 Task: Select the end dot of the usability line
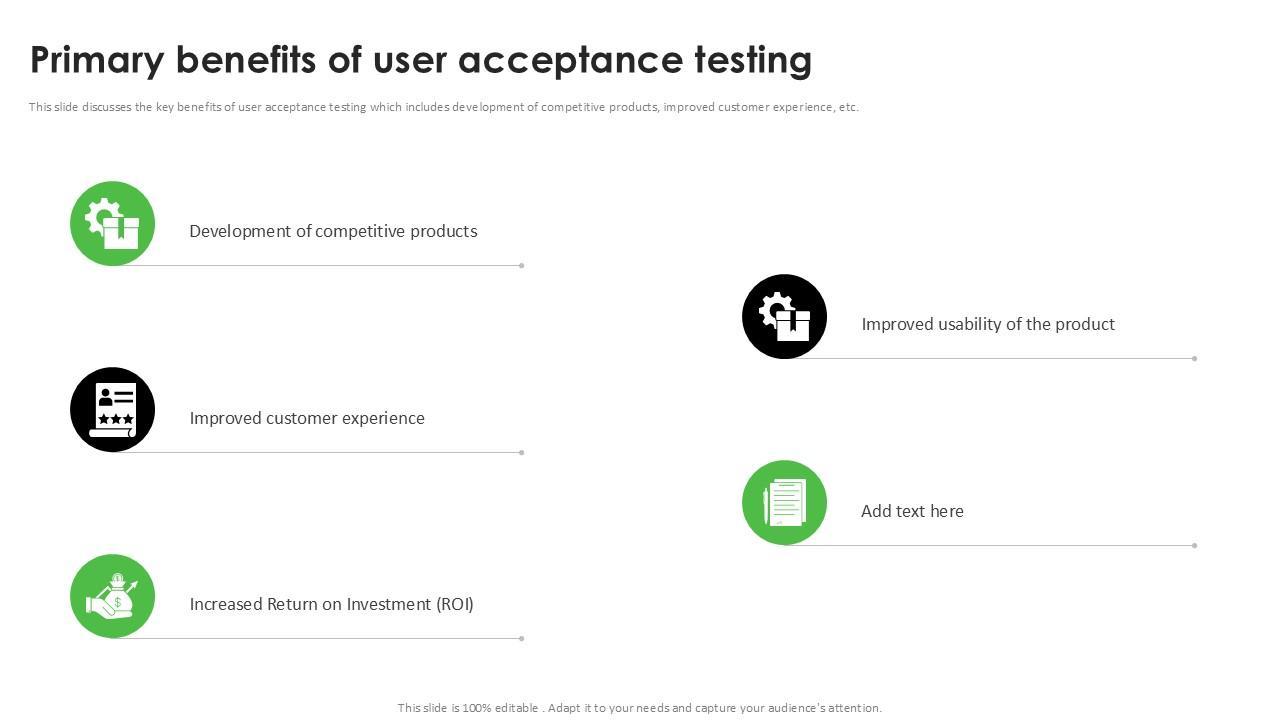(1194, 359)
